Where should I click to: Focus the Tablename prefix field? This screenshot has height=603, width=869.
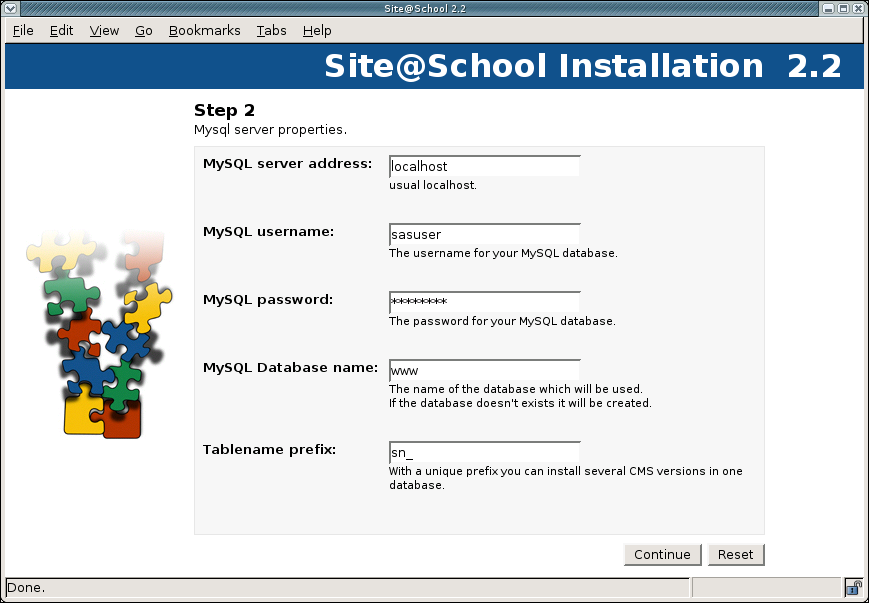(484, 452)
